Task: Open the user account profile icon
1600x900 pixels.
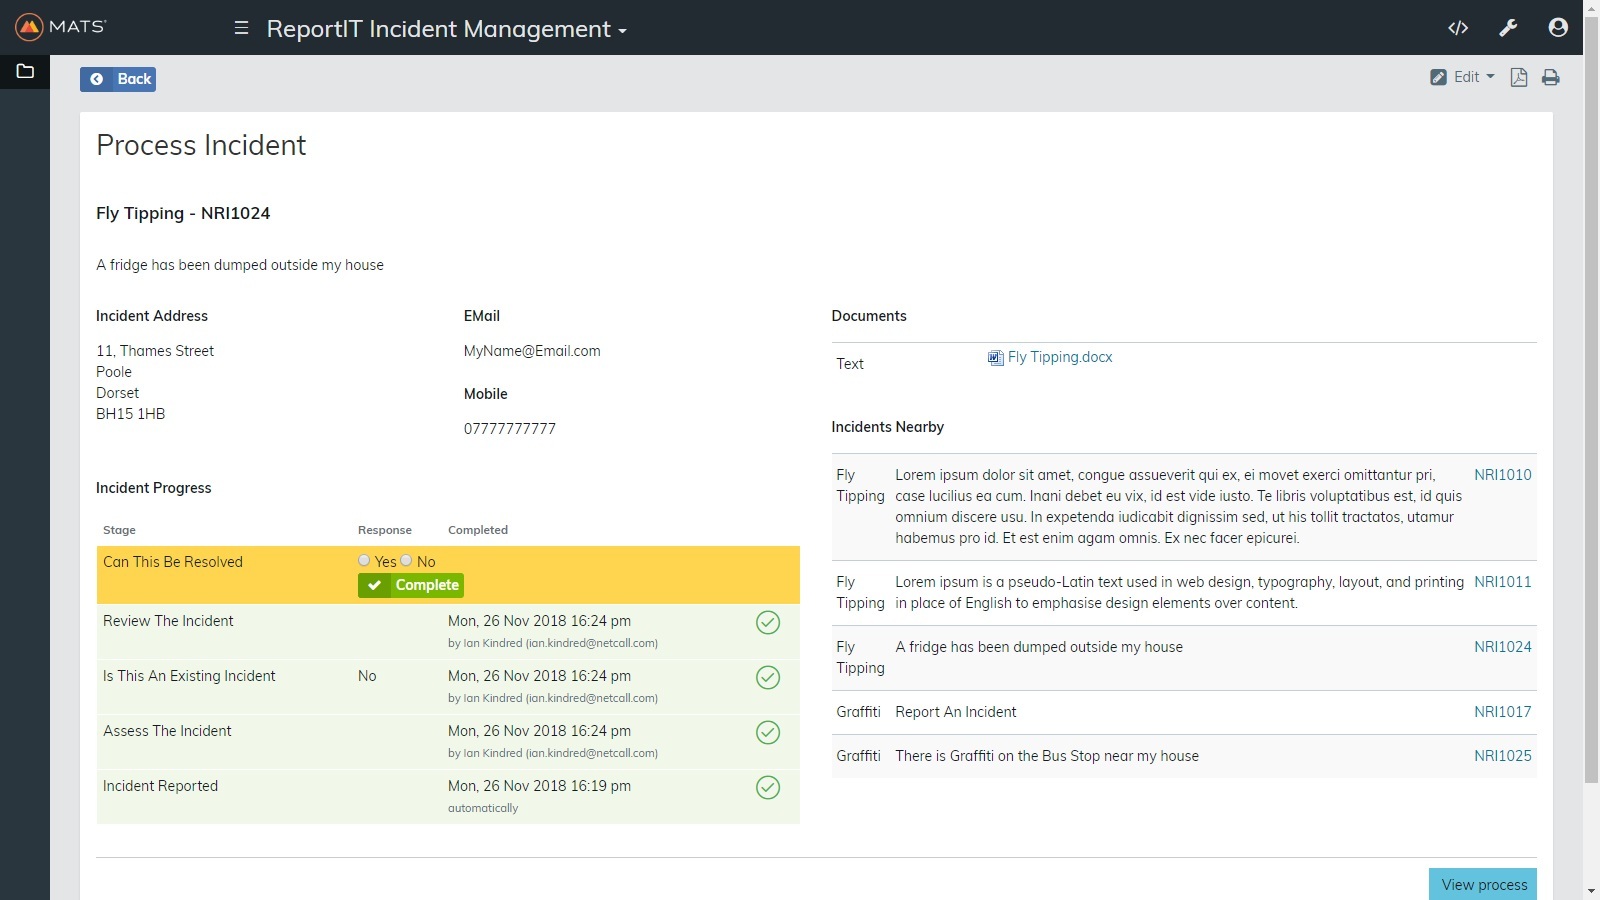Action: click(1557, 28)
